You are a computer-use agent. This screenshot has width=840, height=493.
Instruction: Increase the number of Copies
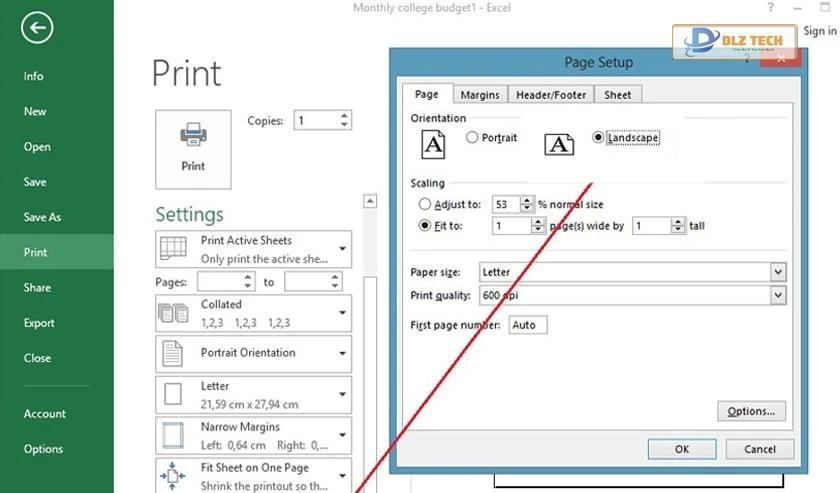click(x=345, y=116)
